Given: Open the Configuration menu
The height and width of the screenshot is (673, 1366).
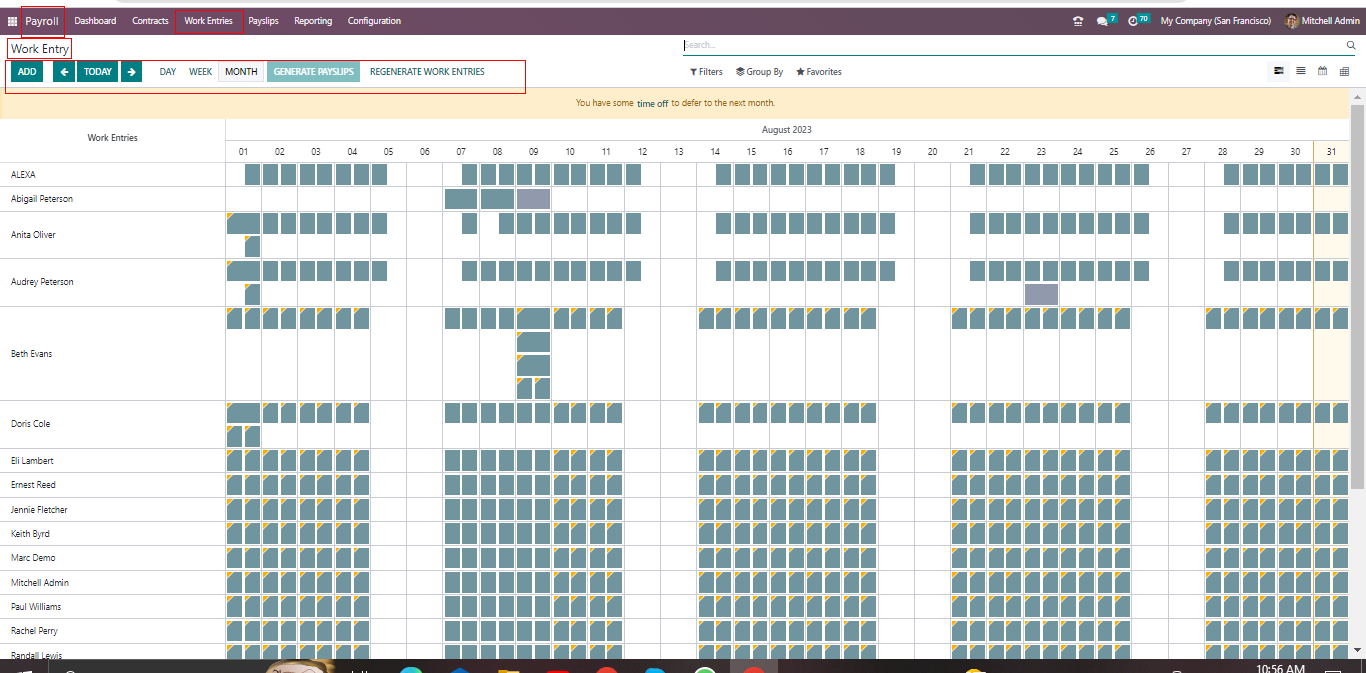Looking at the screenshot, I should coord(374,21).
